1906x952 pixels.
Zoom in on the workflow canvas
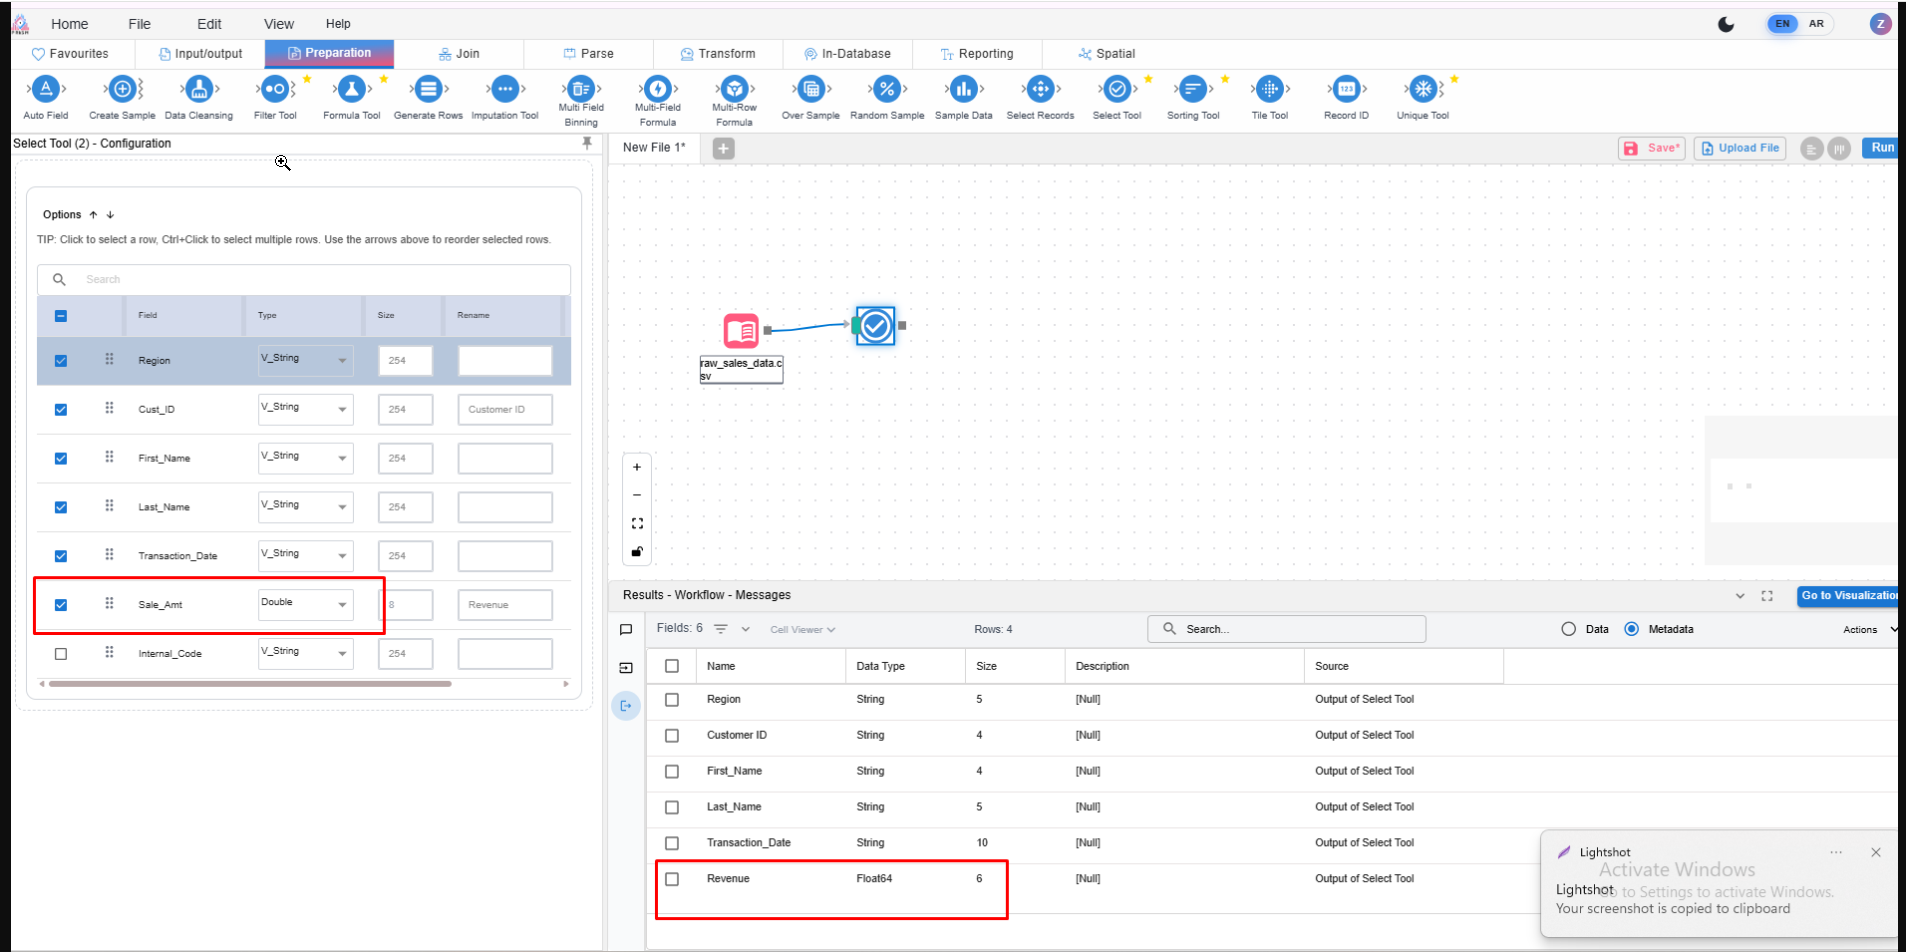coord(637,467)
